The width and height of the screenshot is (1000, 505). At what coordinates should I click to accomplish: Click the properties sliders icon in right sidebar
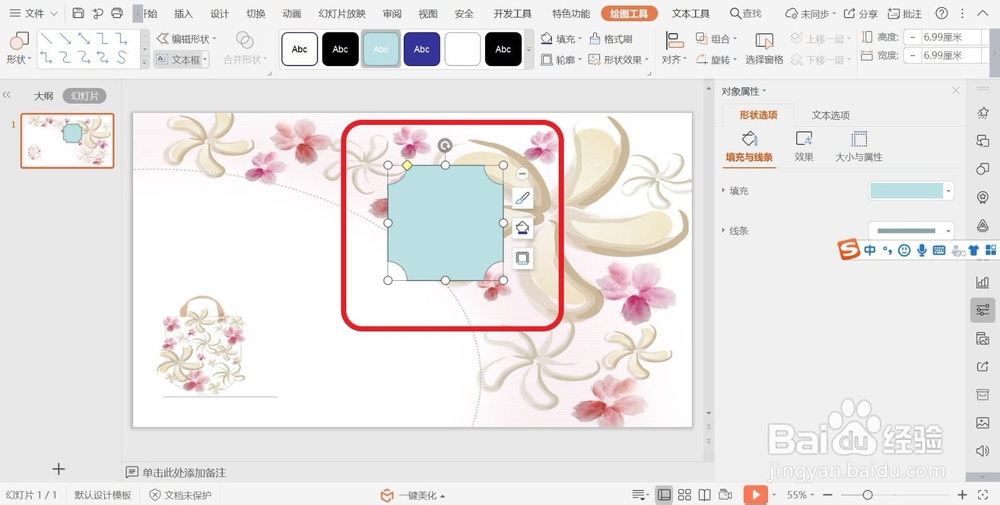pyautogui.click(x=983, y=311)
